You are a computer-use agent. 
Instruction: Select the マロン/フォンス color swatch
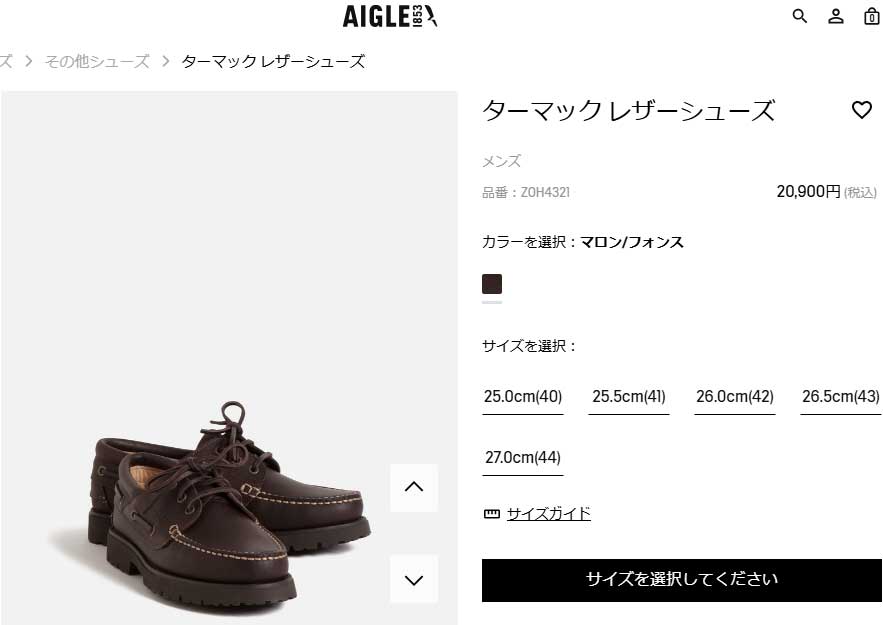(x=492, y=284)
